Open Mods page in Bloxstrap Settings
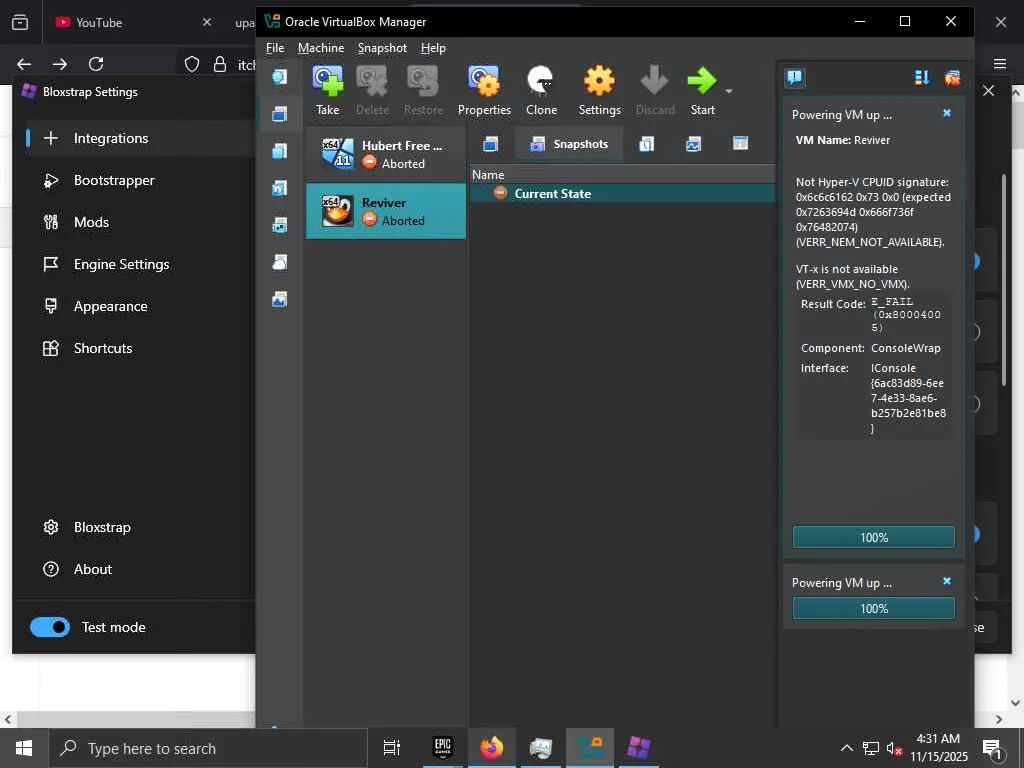Screen dimensions: 1024x768 coord(140,222)
